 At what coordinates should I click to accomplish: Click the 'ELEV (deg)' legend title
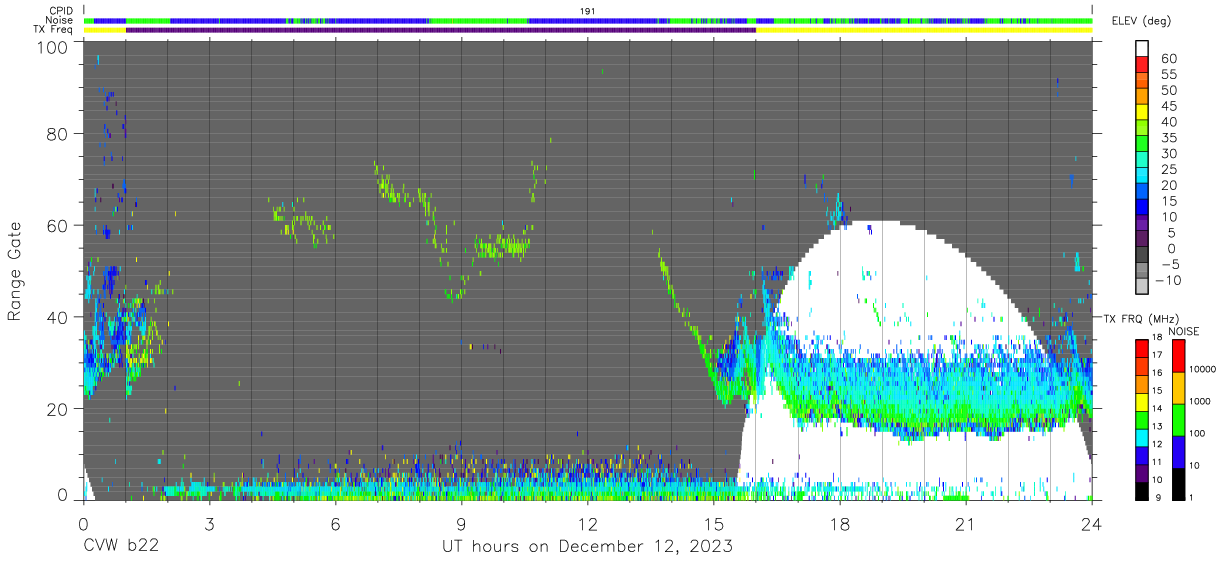(x=1142, y=21)
